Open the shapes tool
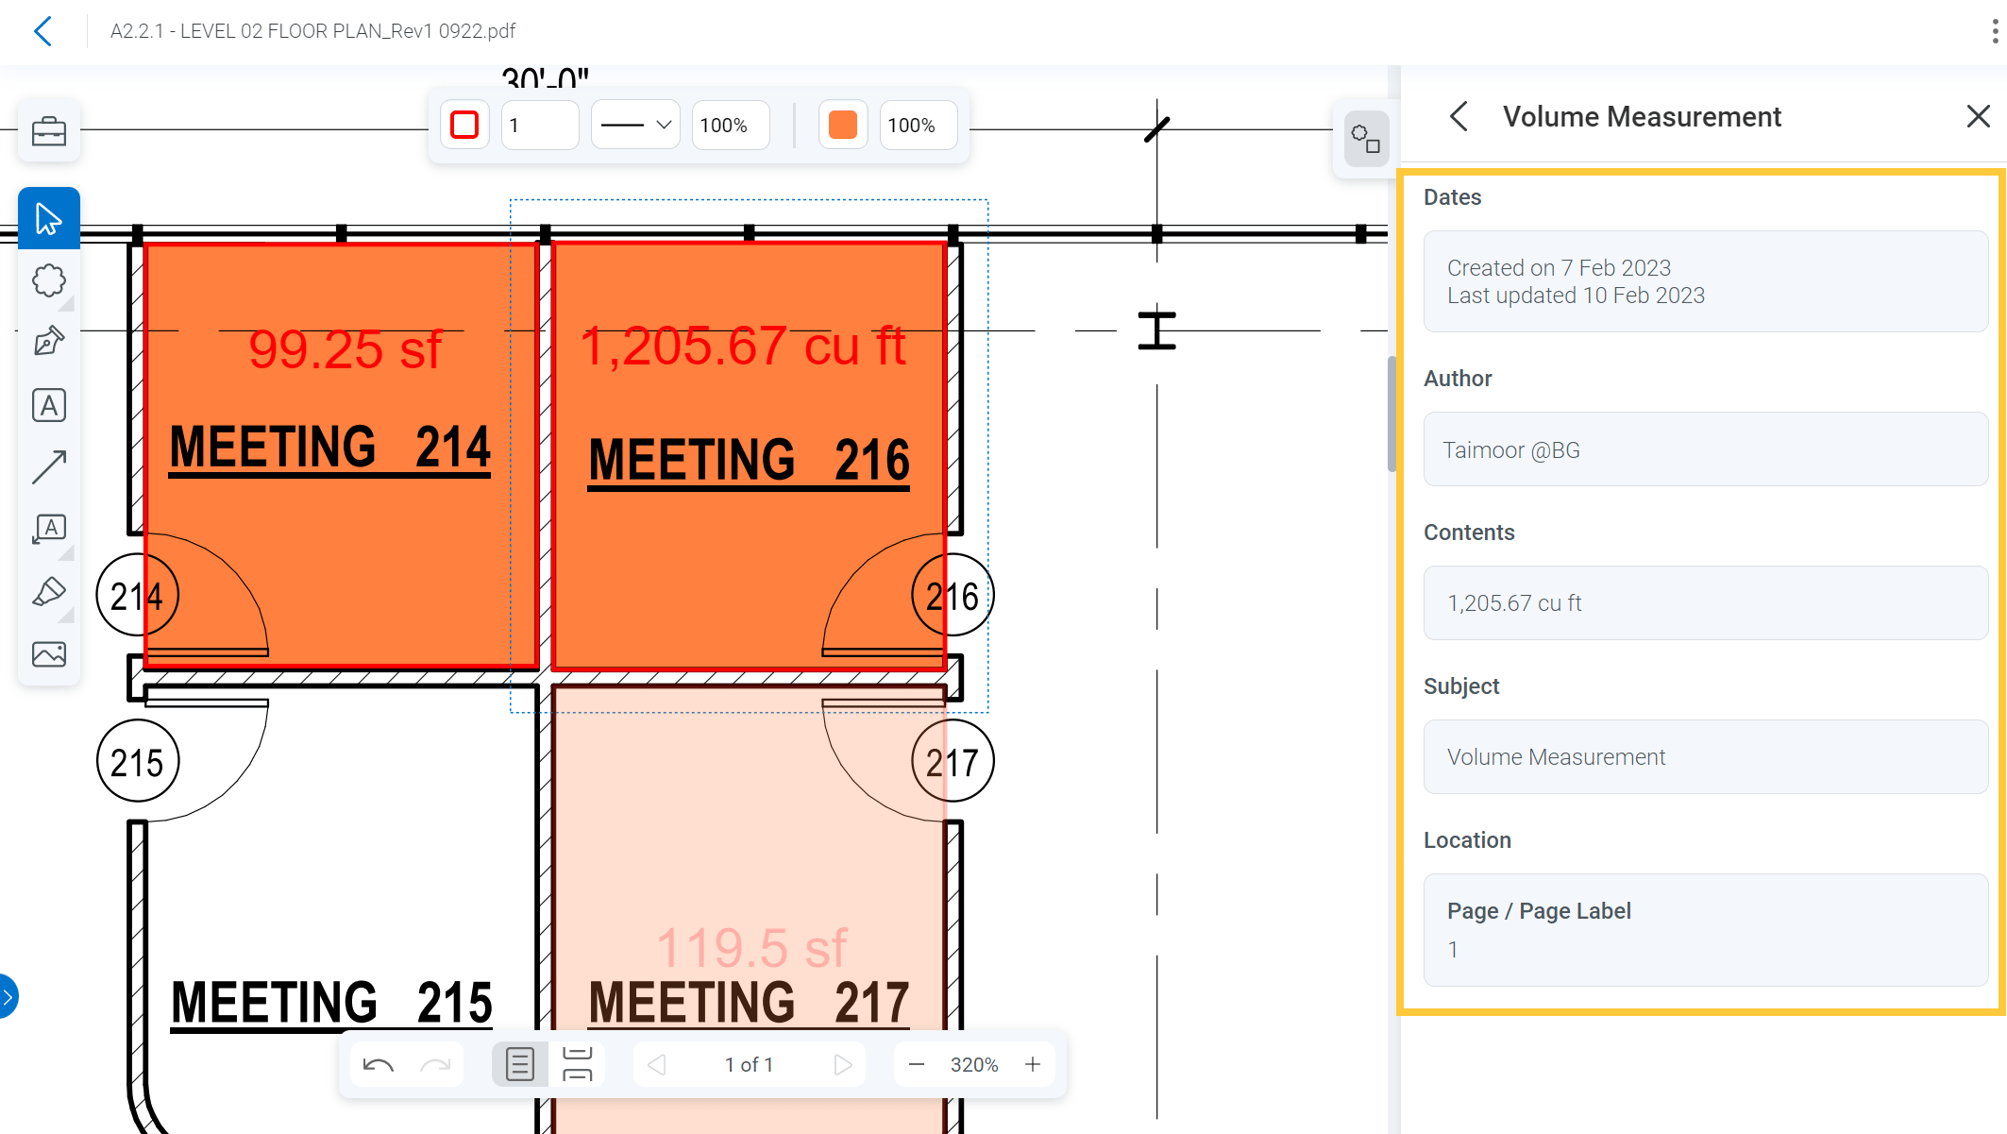2007x1134 pixels. [x=48, y=281]
